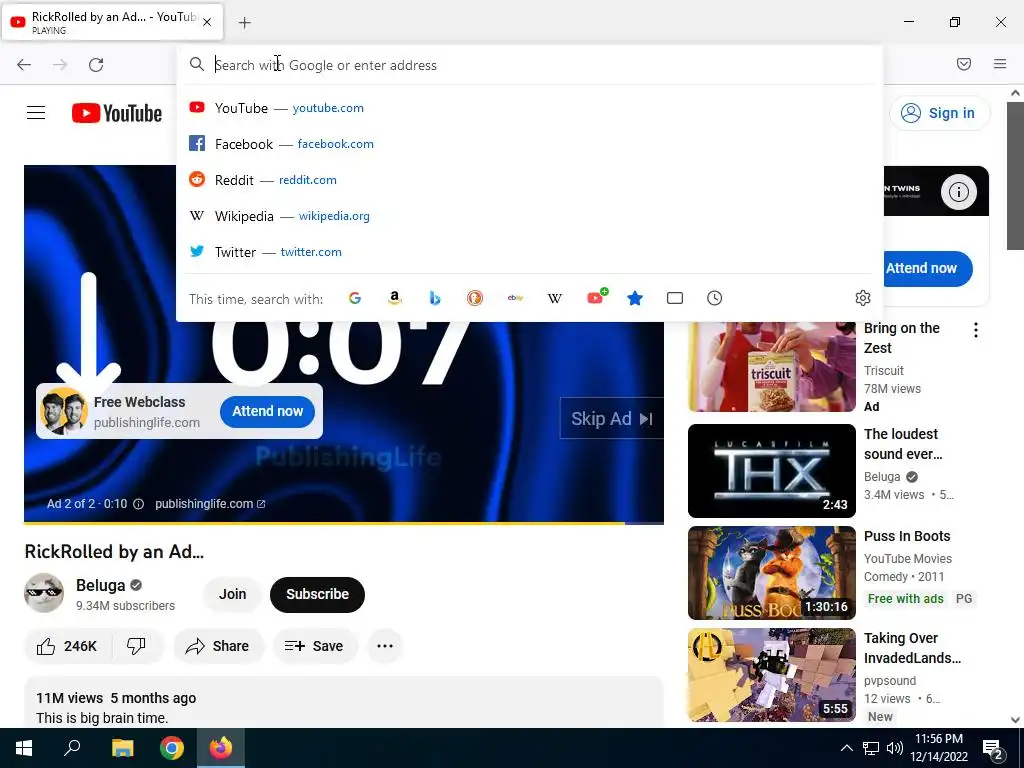The image size is (1024, 768).
Task: Open Windows Start menu
Action: [24, 748]
